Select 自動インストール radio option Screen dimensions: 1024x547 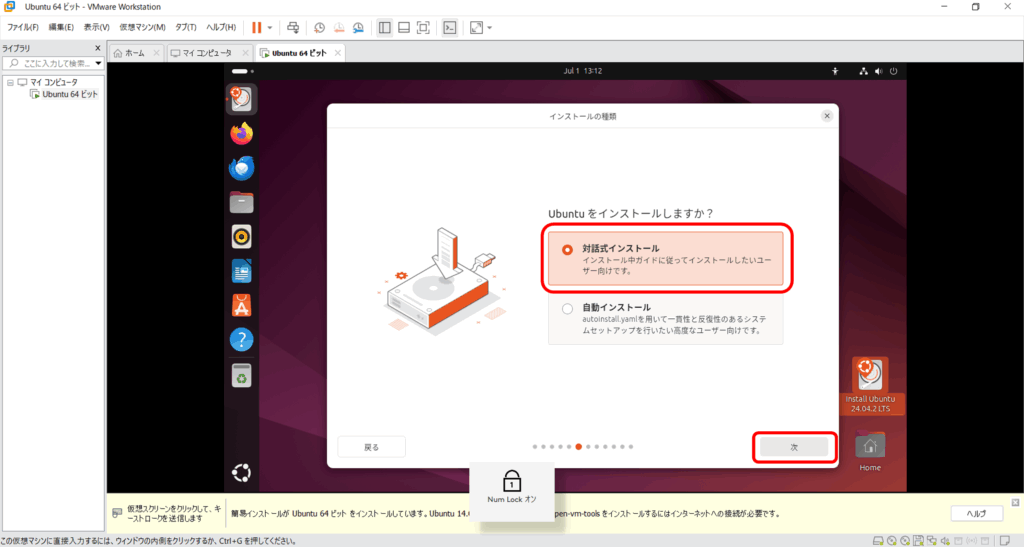[568, 309]
